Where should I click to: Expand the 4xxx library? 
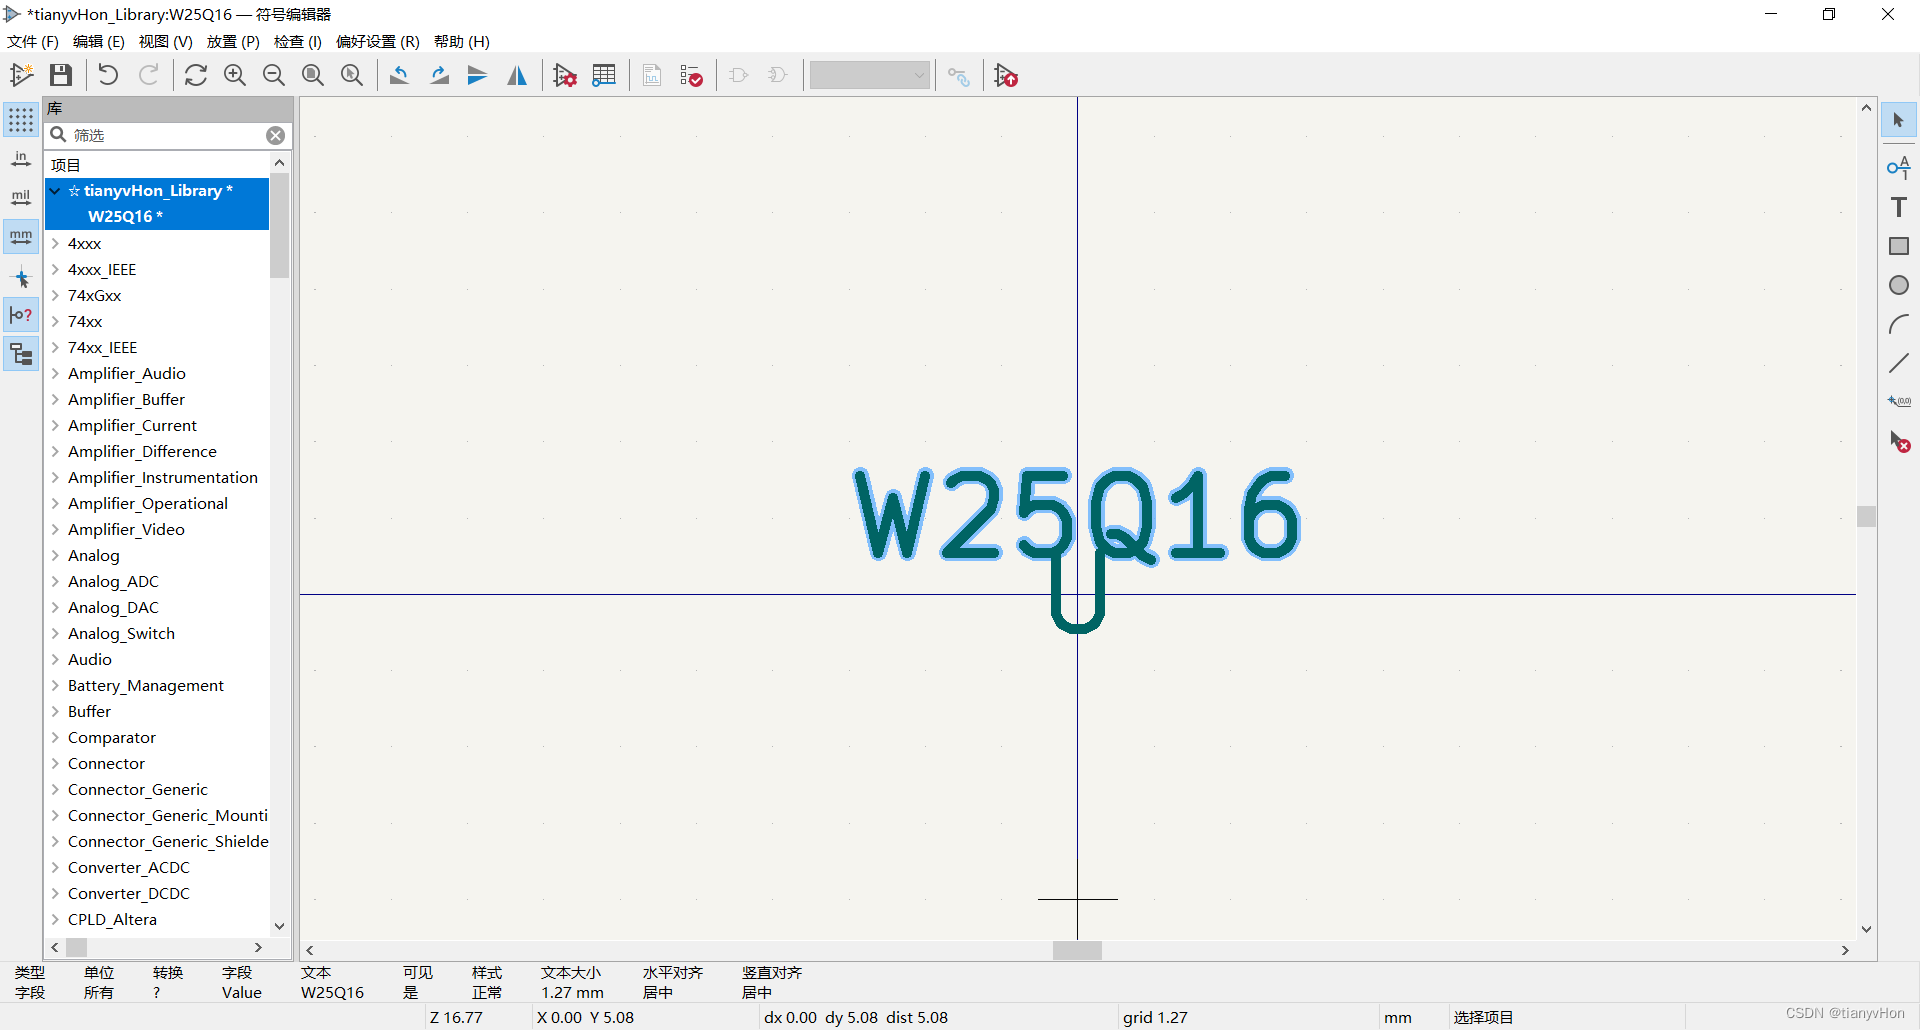55,243
